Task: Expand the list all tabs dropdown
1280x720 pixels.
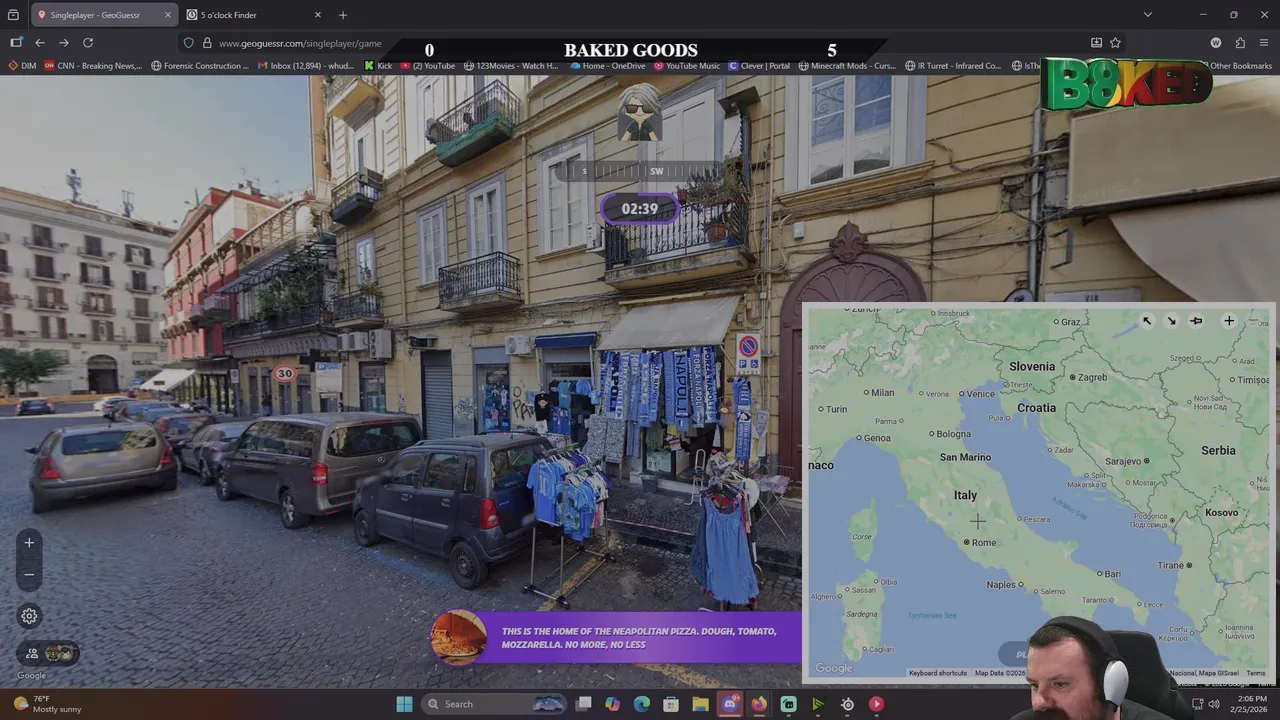Action: click(1148, 15)
